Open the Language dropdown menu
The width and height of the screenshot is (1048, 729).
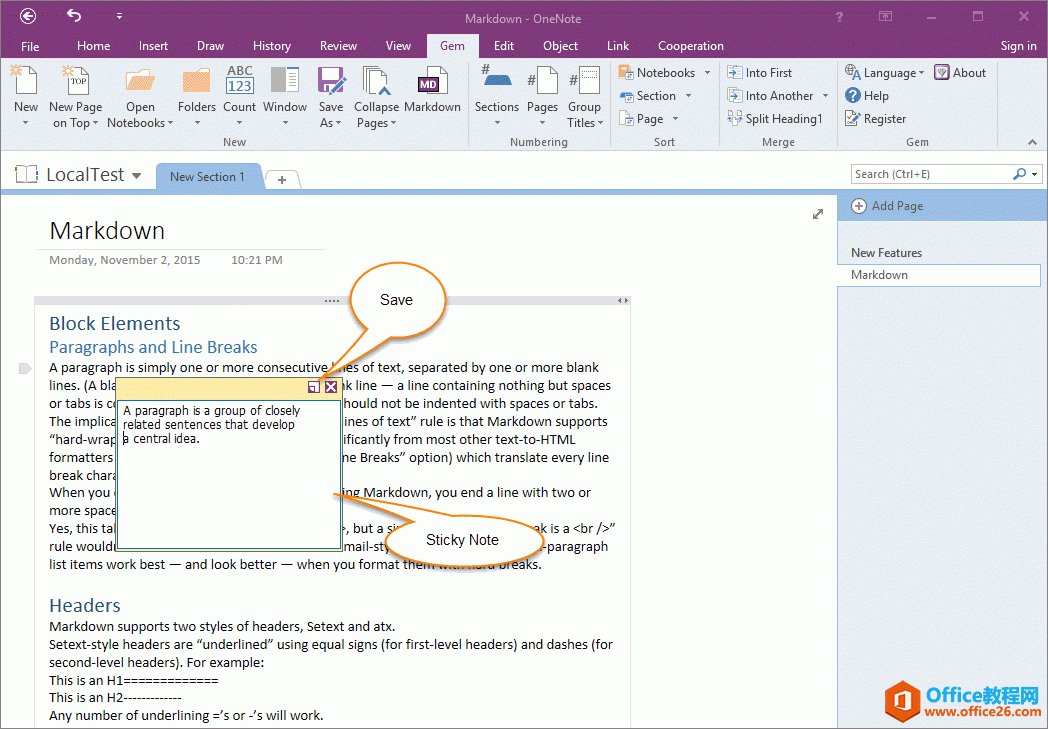pos(922,73)
